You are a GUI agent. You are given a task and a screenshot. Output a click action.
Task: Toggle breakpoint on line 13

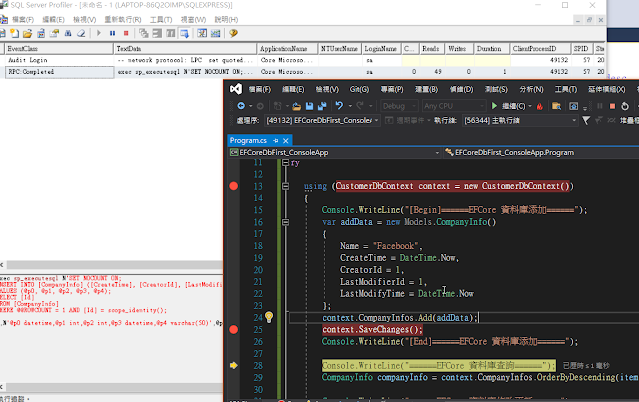pos(234,186)
